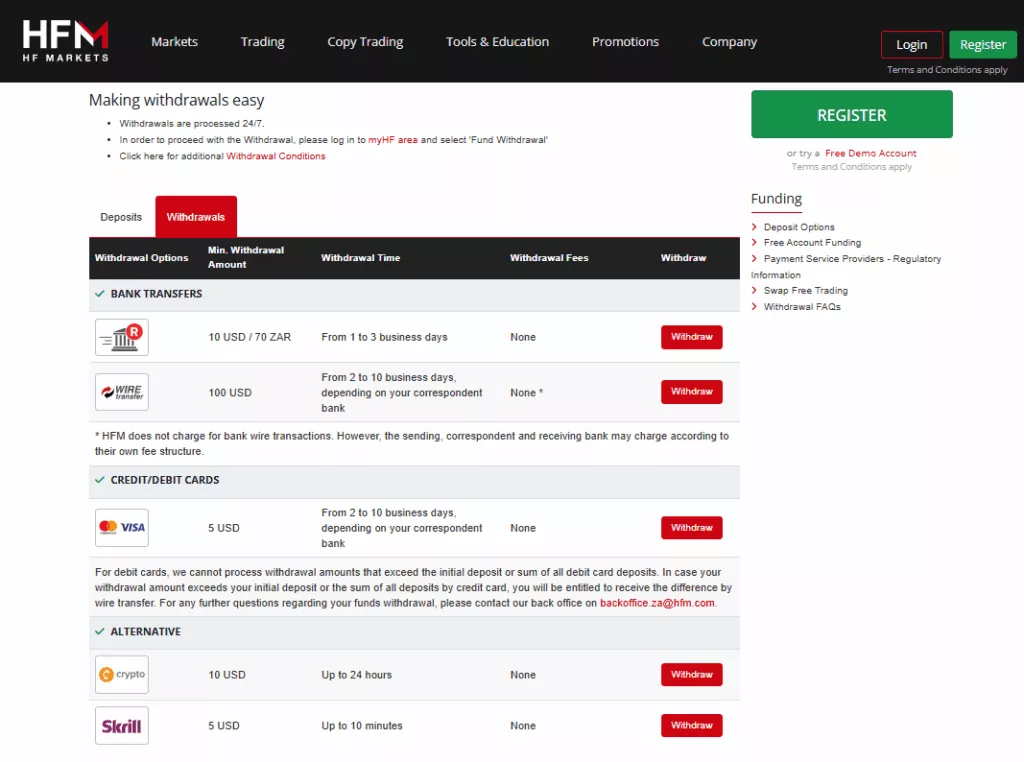Viewport: 1024px width, 762px height.
Task: Click the backoffice.za@hfm.com email link
Action: [x=657, y=603]
